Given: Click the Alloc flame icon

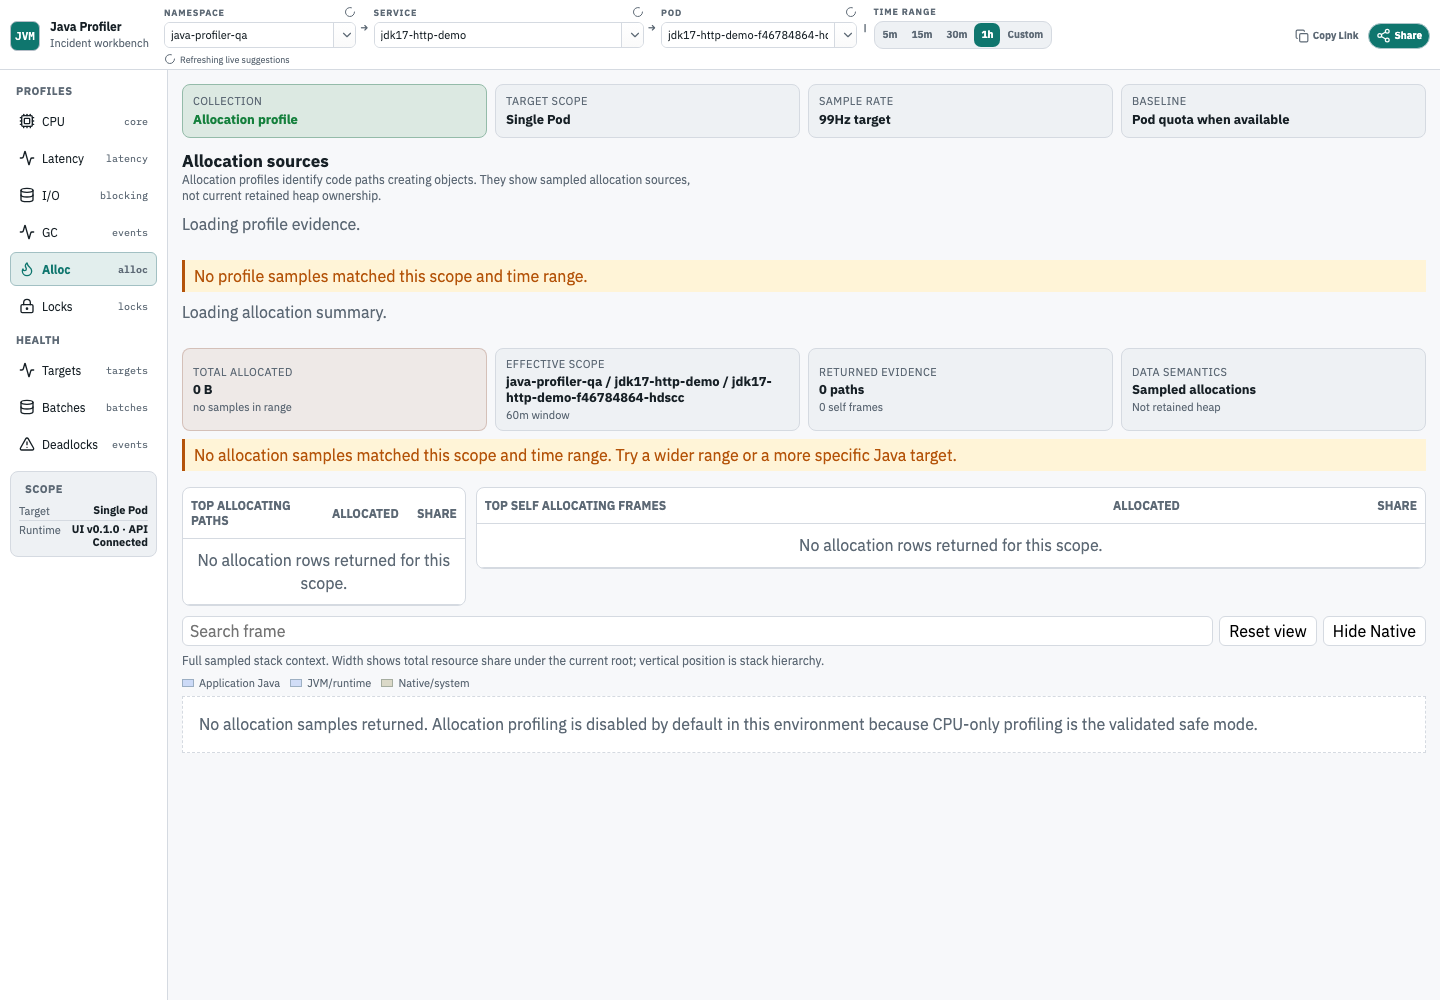Looking at the screenshot, I should 27,269.
